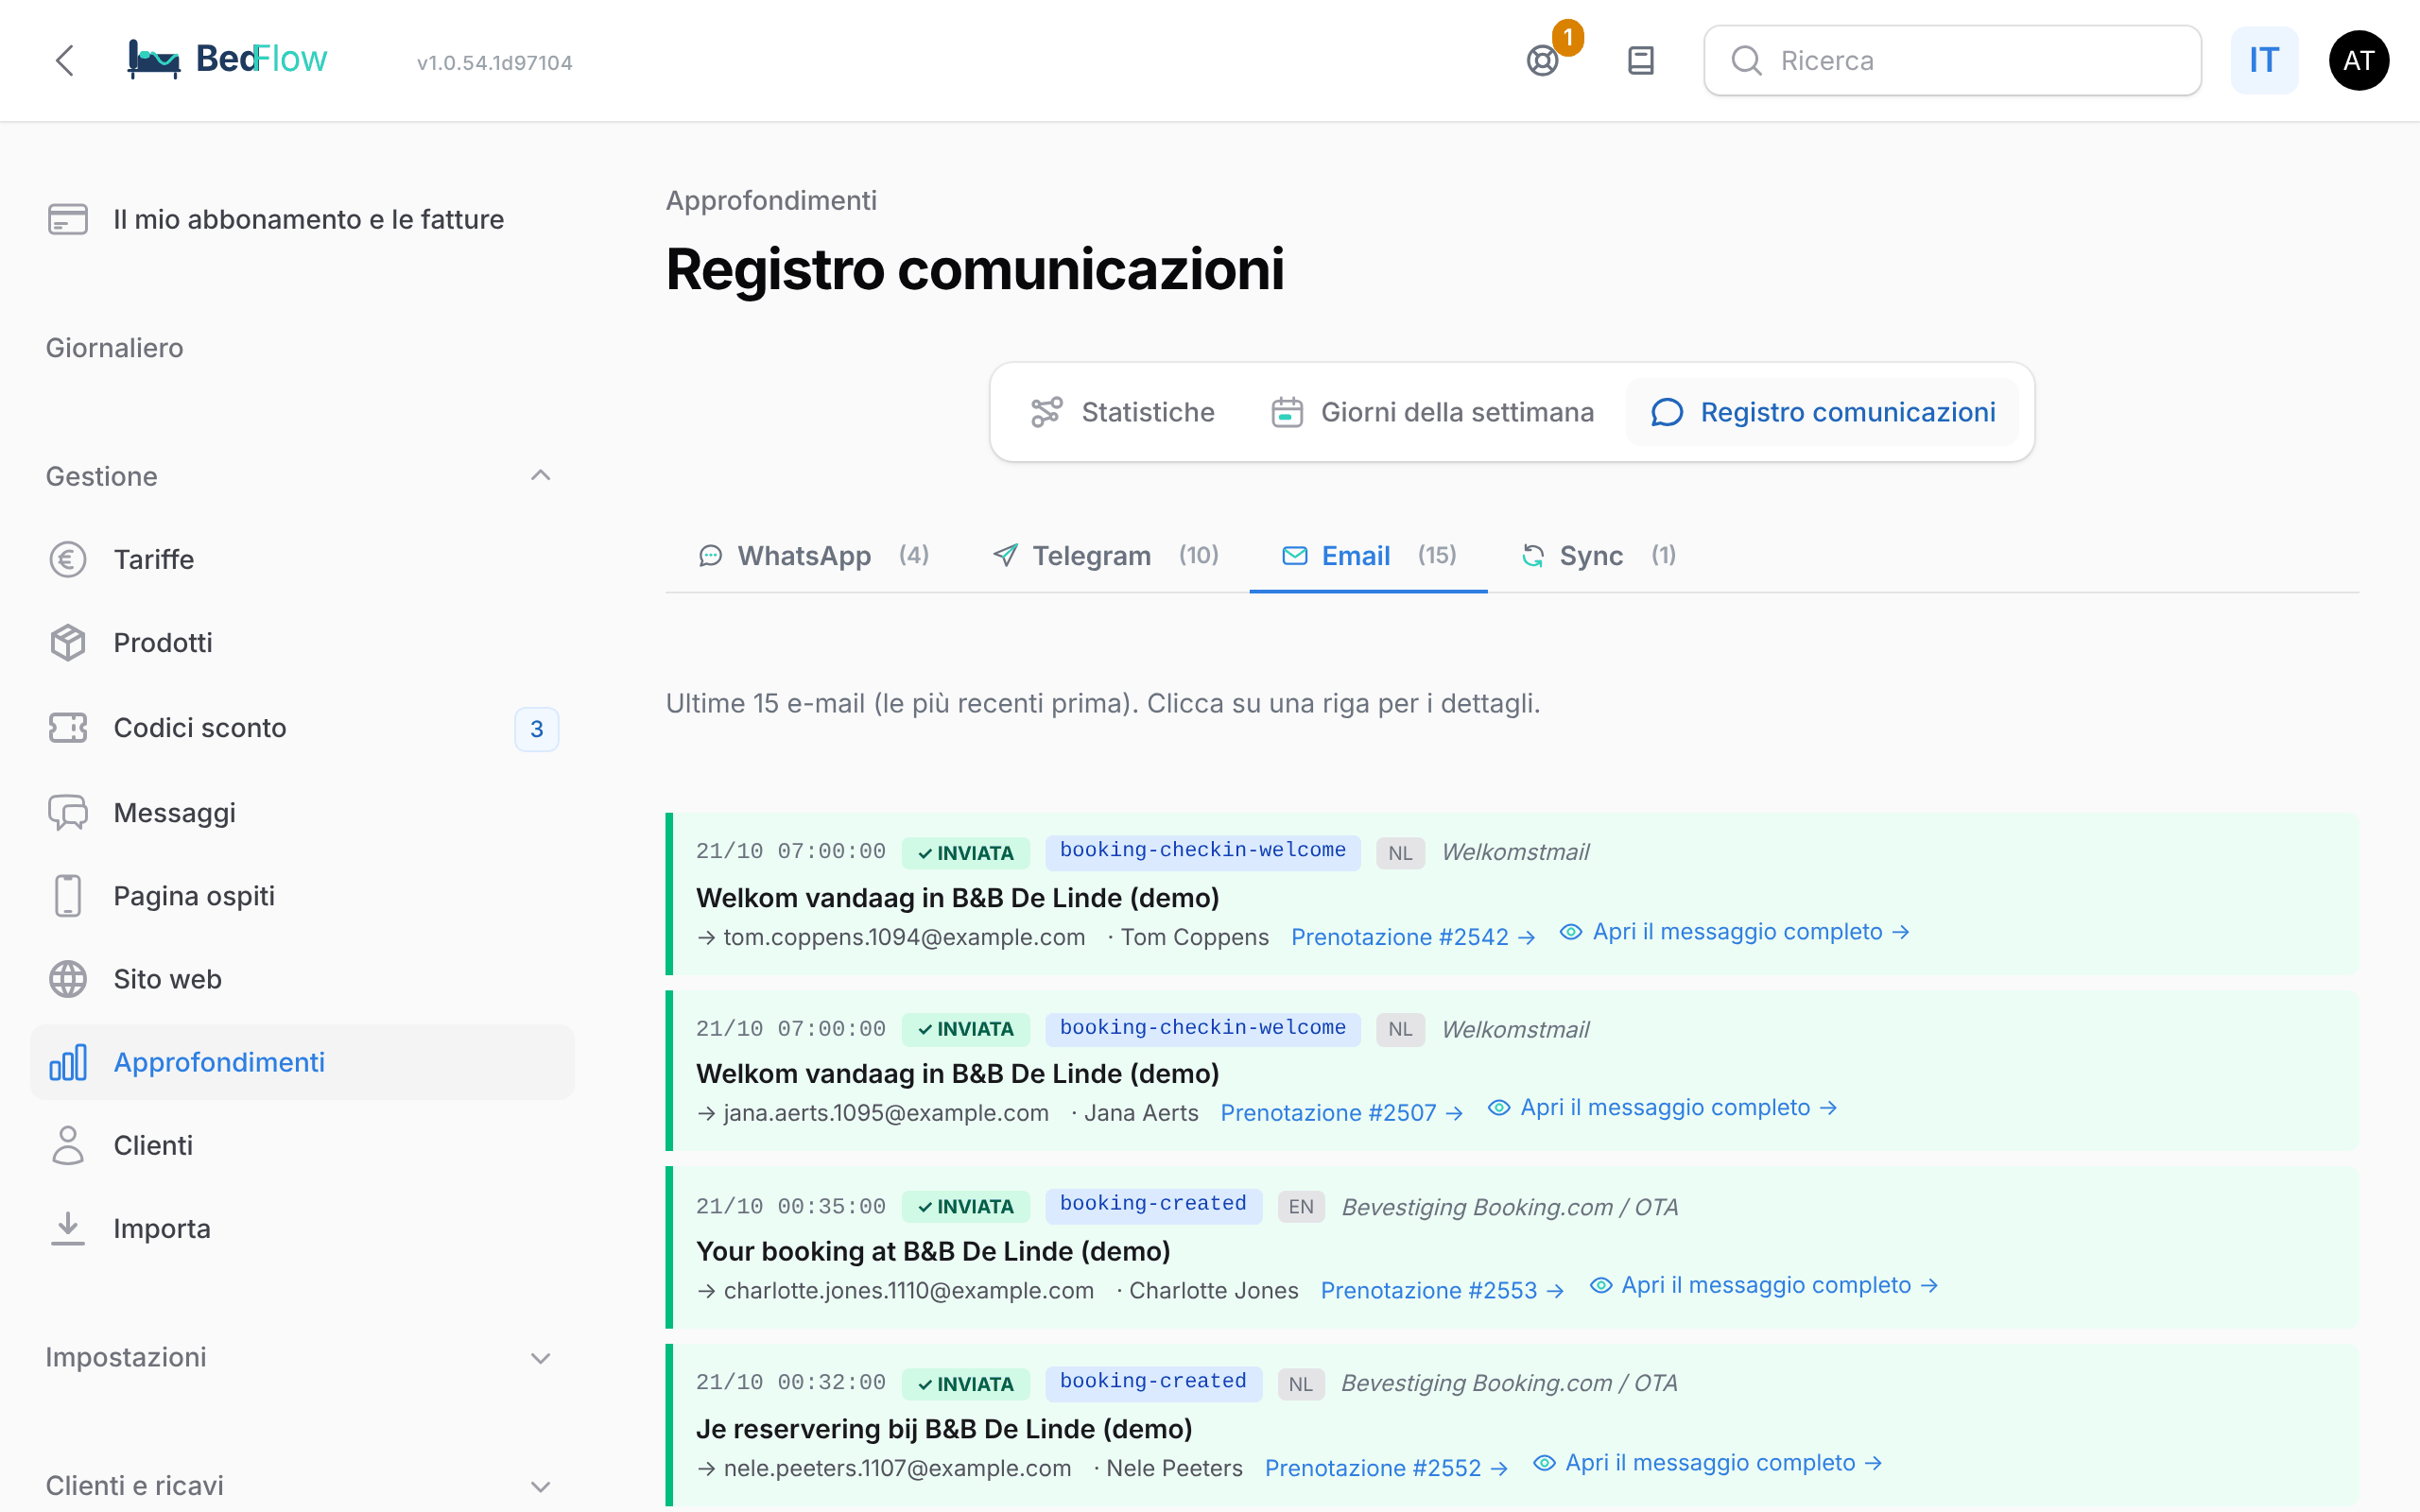Image resolution: width=2420 pixels, height=1512 pixels.
Task: Click the AT user avatar
Action: point(2358,60)
